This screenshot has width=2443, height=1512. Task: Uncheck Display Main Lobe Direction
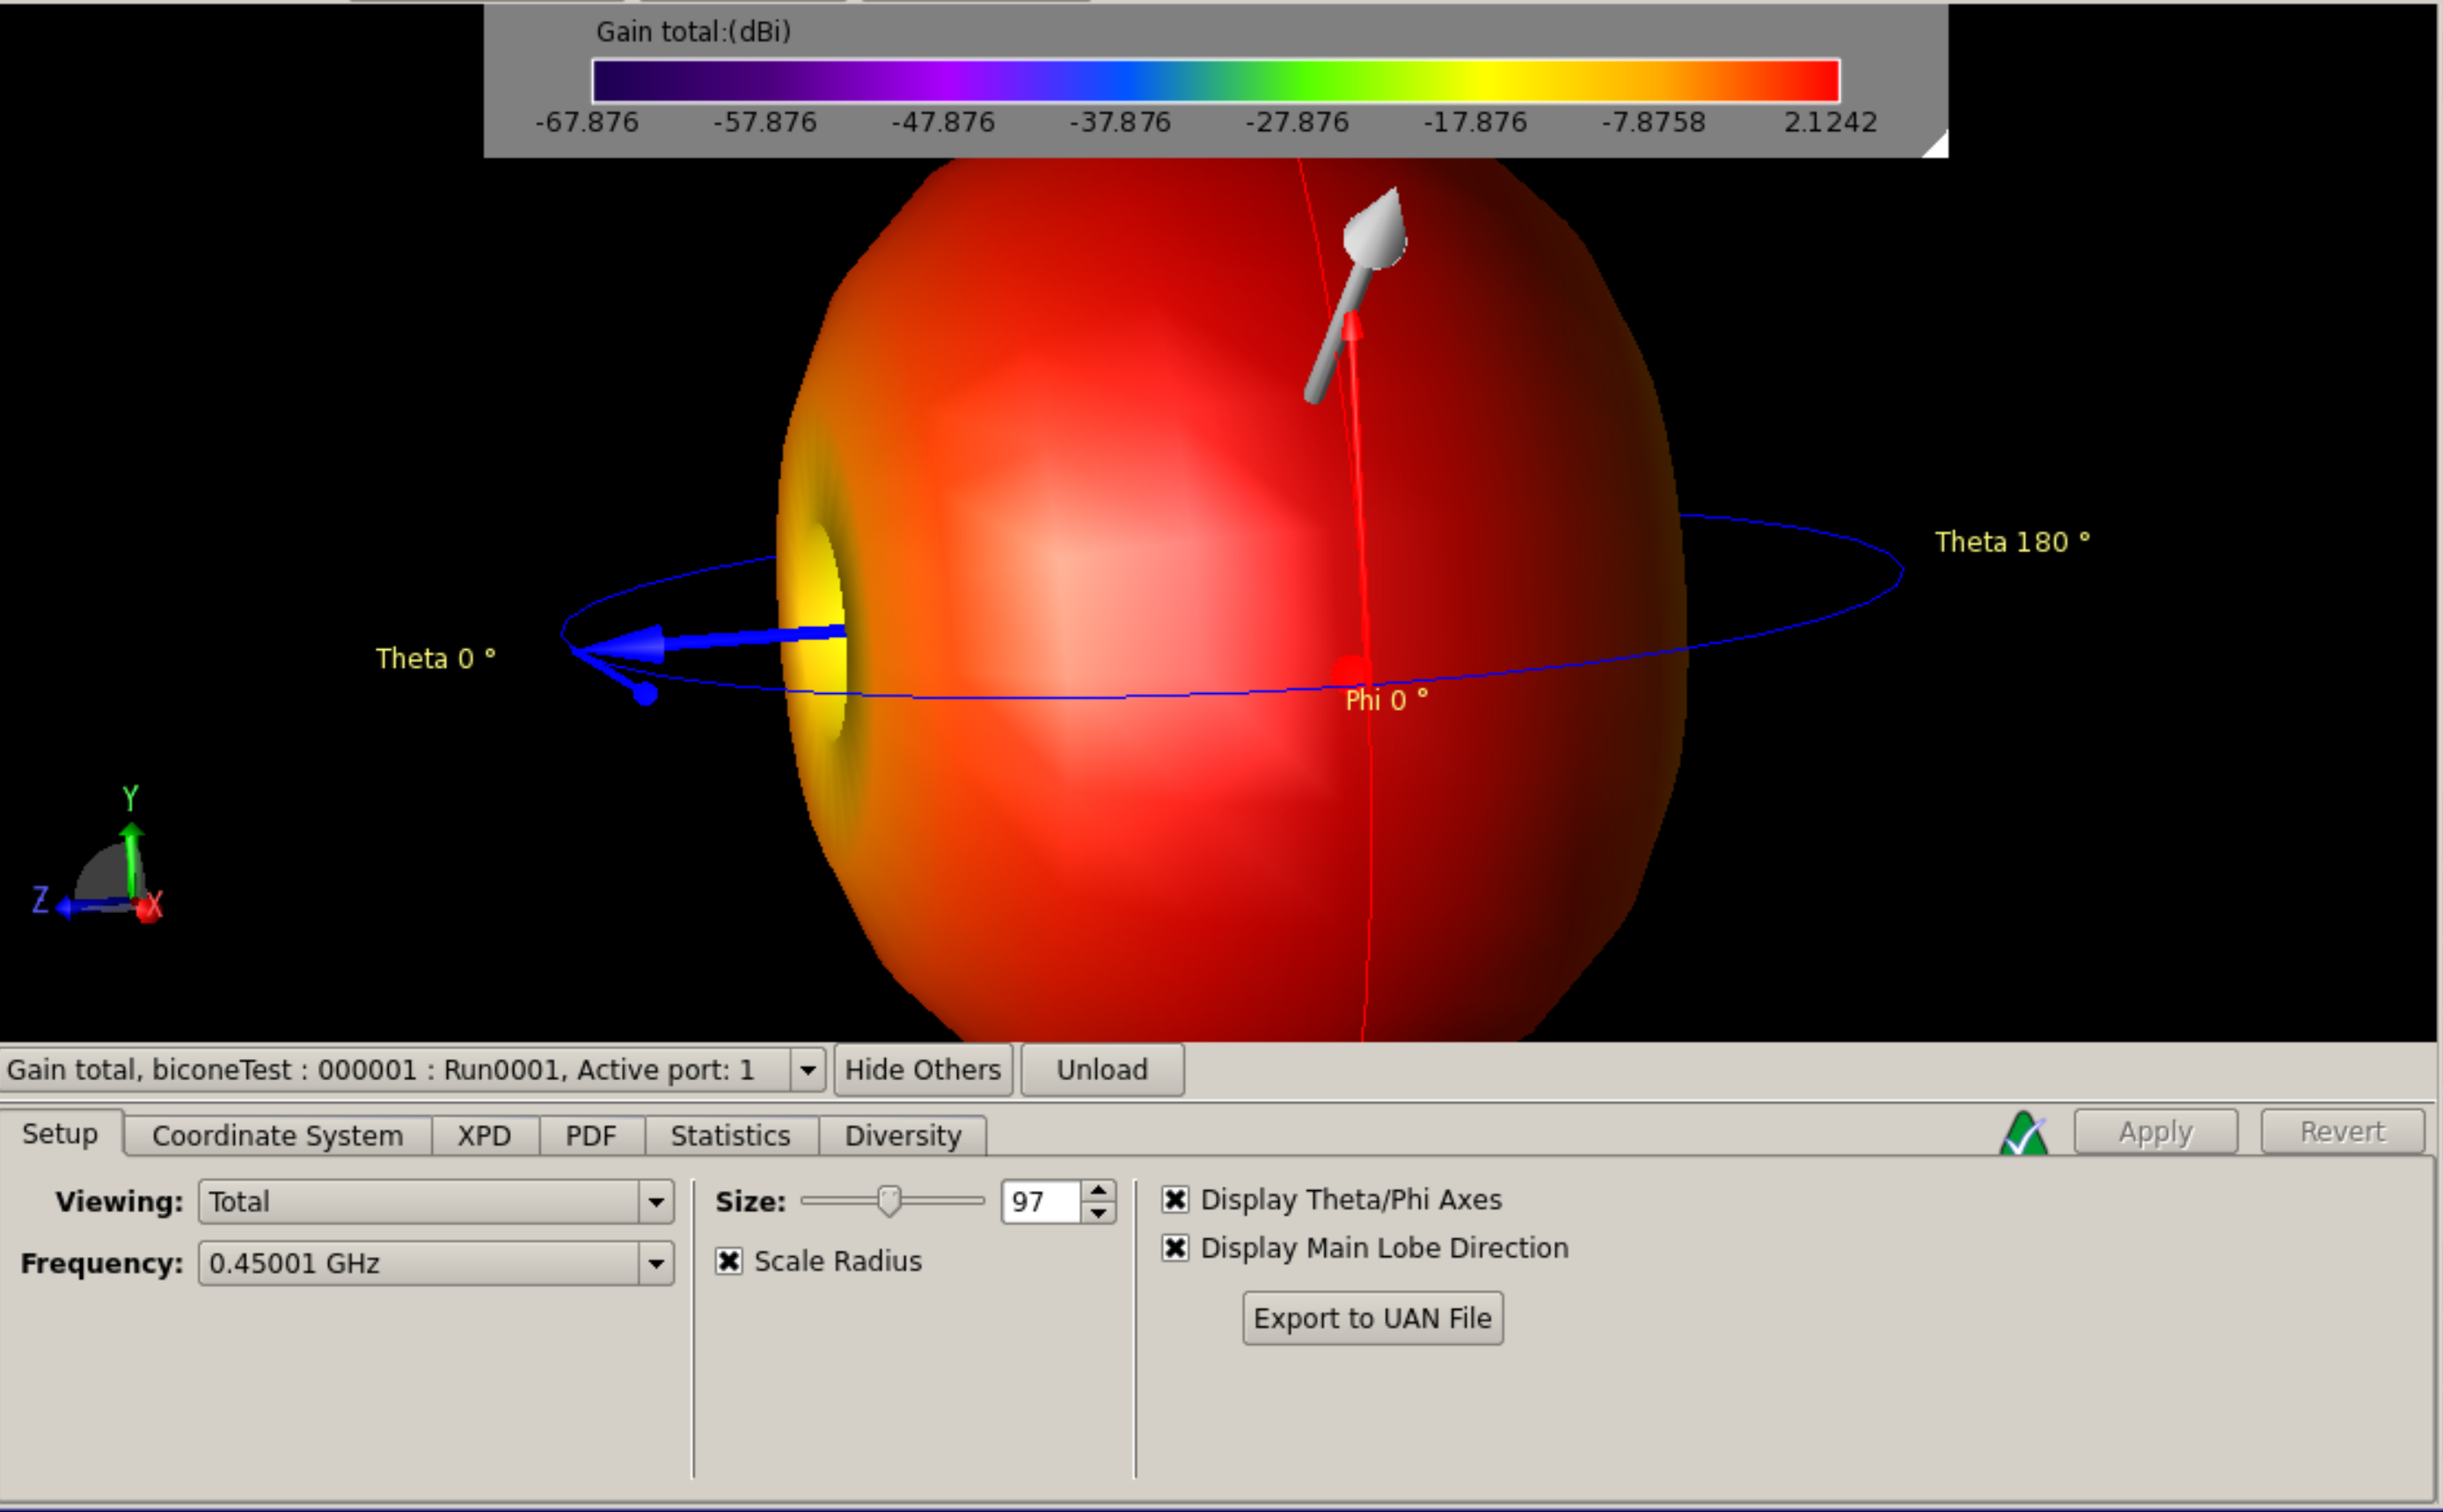(1175, 1248)
